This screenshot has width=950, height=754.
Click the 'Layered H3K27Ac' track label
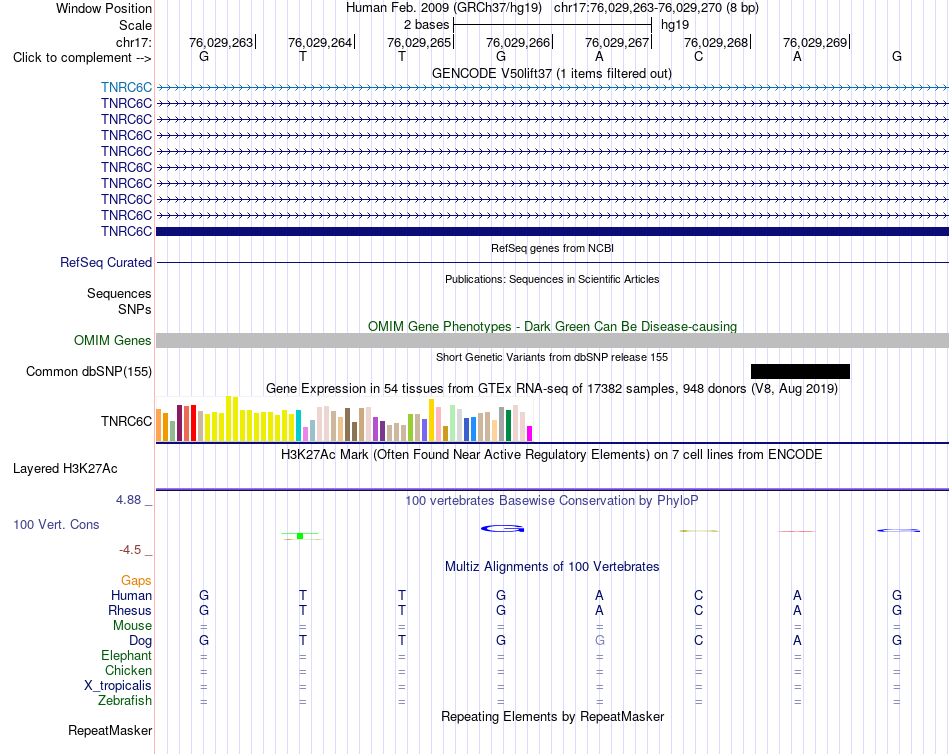click(x=65, y=469)
